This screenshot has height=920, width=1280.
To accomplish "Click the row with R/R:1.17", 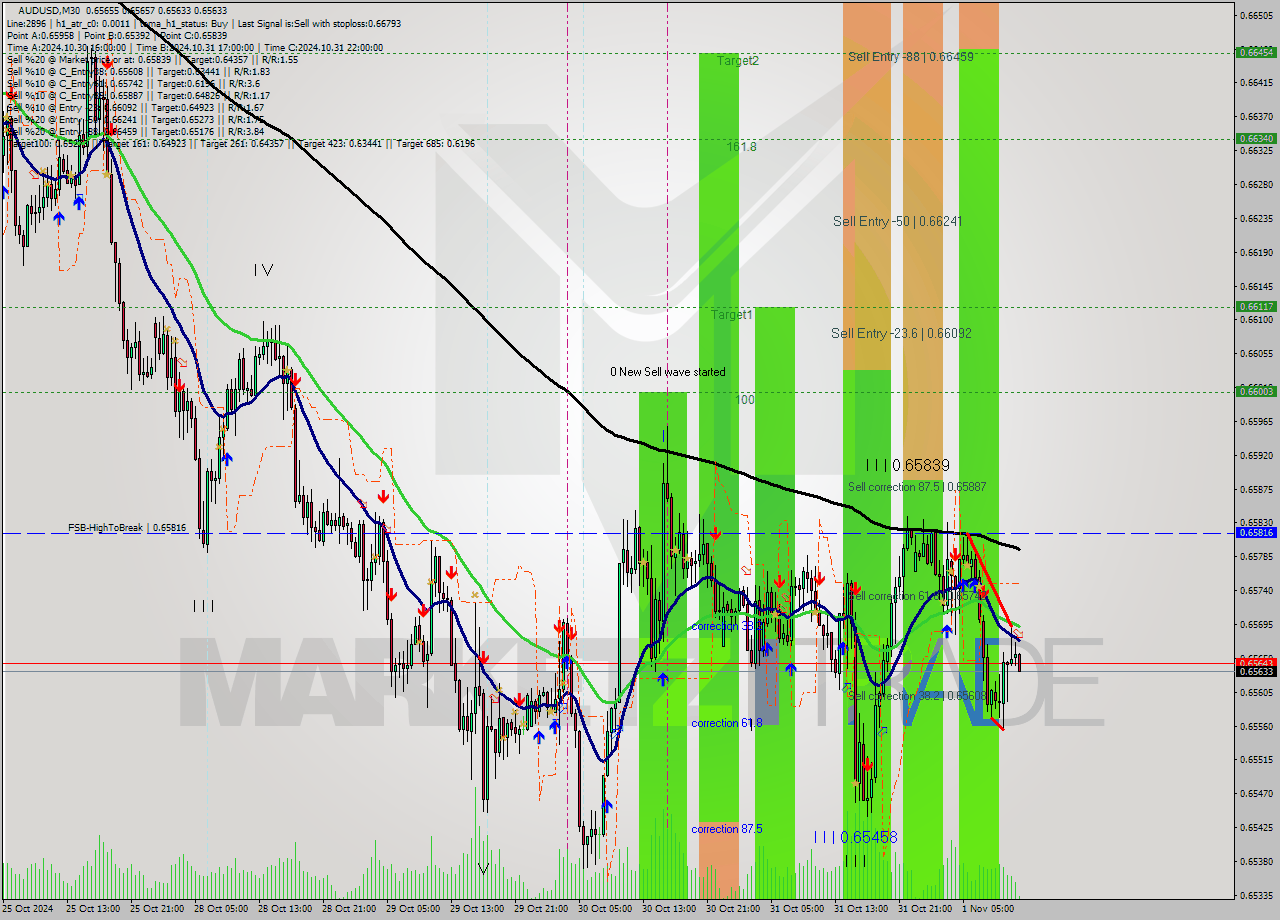I will tap(138, 95).
